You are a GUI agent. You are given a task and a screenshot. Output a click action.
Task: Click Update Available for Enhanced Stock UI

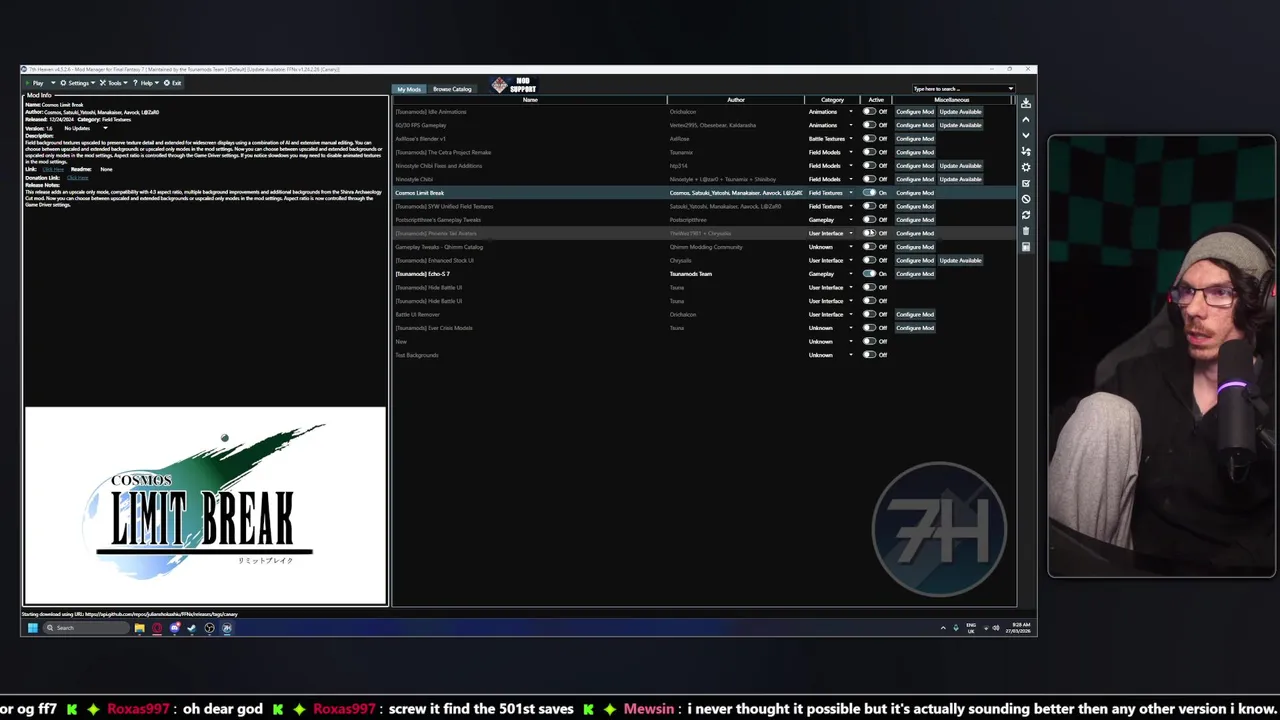point(960,260)
